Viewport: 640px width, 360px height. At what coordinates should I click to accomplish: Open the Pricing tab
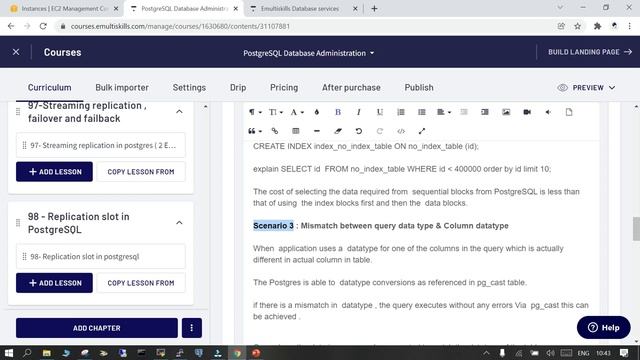tap(284, 87)
